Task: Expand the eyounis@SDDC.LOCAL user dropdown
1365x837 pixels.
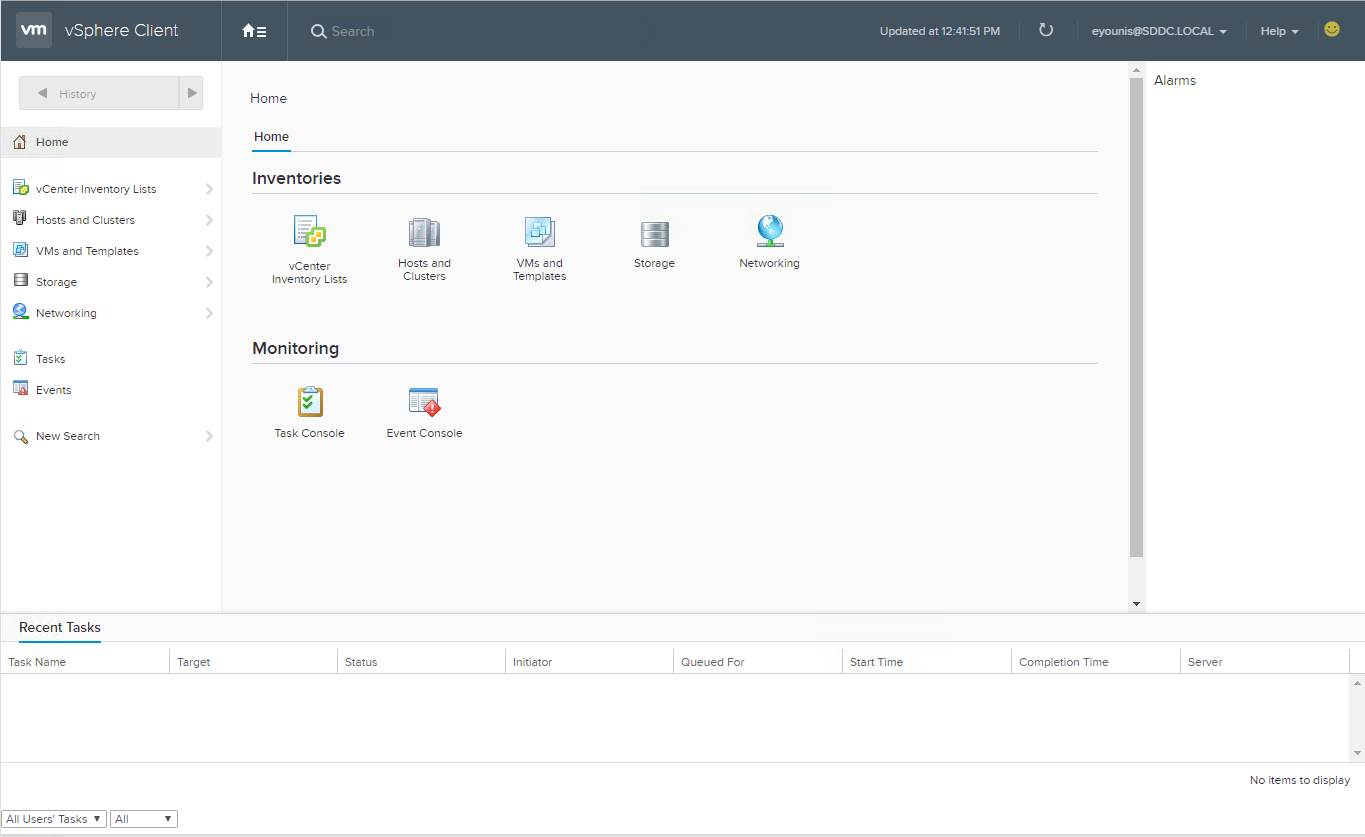Action: coord(1159,31)
